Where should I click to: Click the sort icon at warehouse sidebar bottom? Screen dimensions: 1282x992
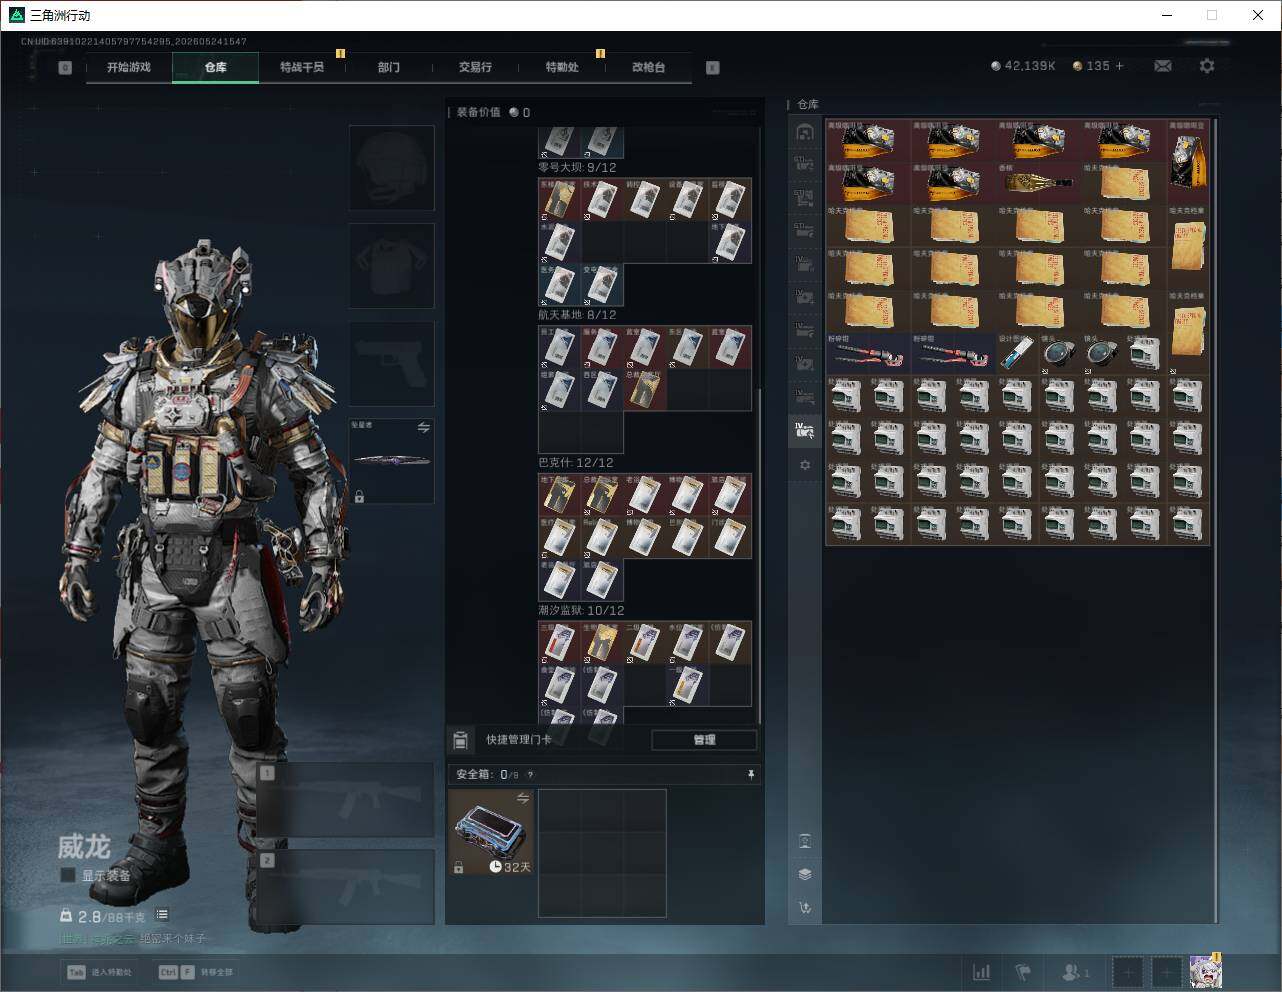coord(805,908)
